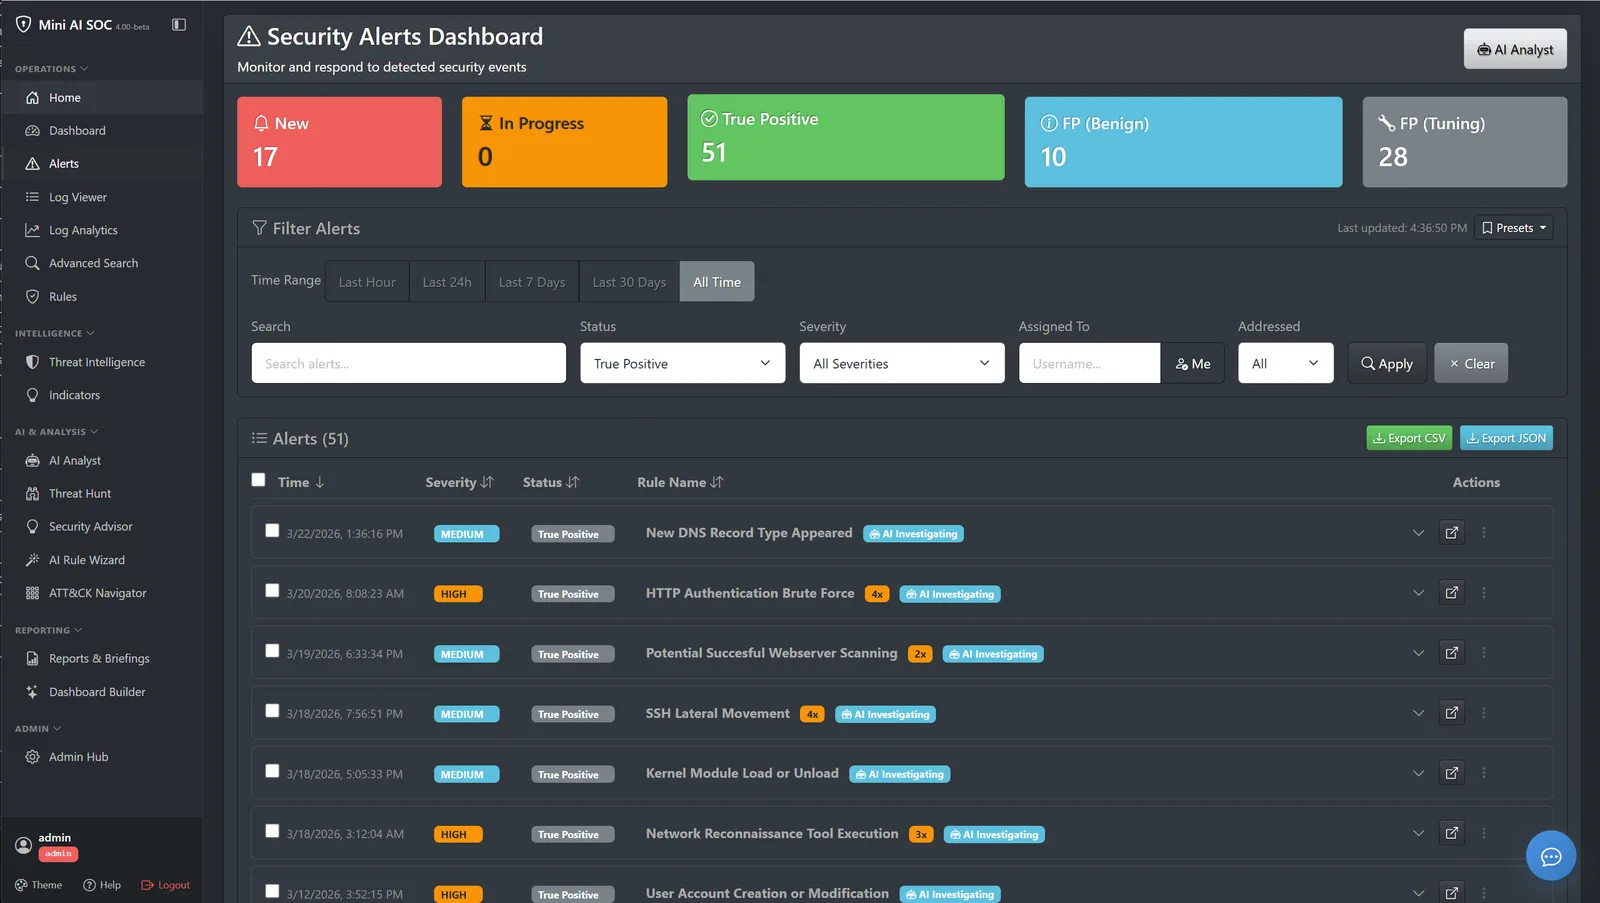The width and height of the screenshot is (1600, 903).
Task: Click the 4x count badge on HTTP Authentication Brute Force
Action: point(877,594)
